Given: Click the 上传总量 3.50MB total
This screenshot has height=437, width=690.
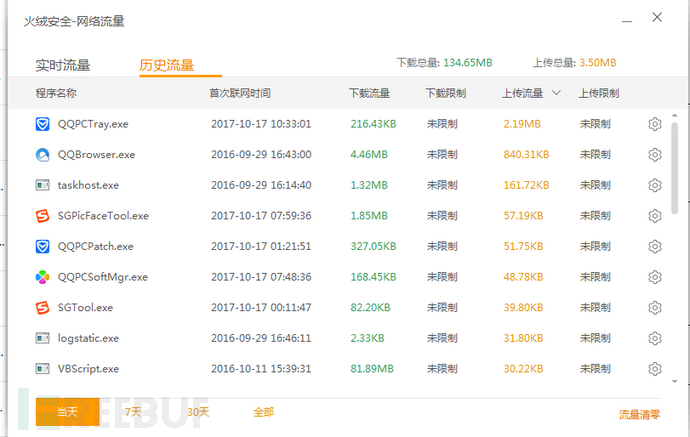Looking at the screenshot, I should (x=575, y=63).
